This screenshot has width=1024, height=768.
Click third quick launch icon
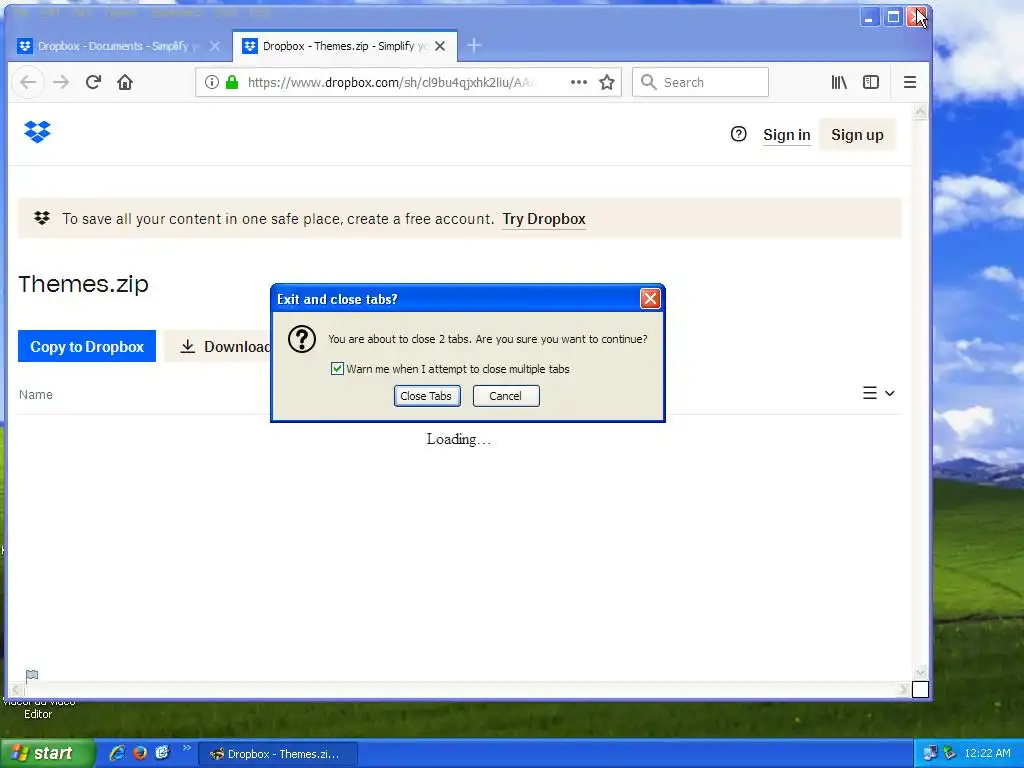(x=163, y=753)
